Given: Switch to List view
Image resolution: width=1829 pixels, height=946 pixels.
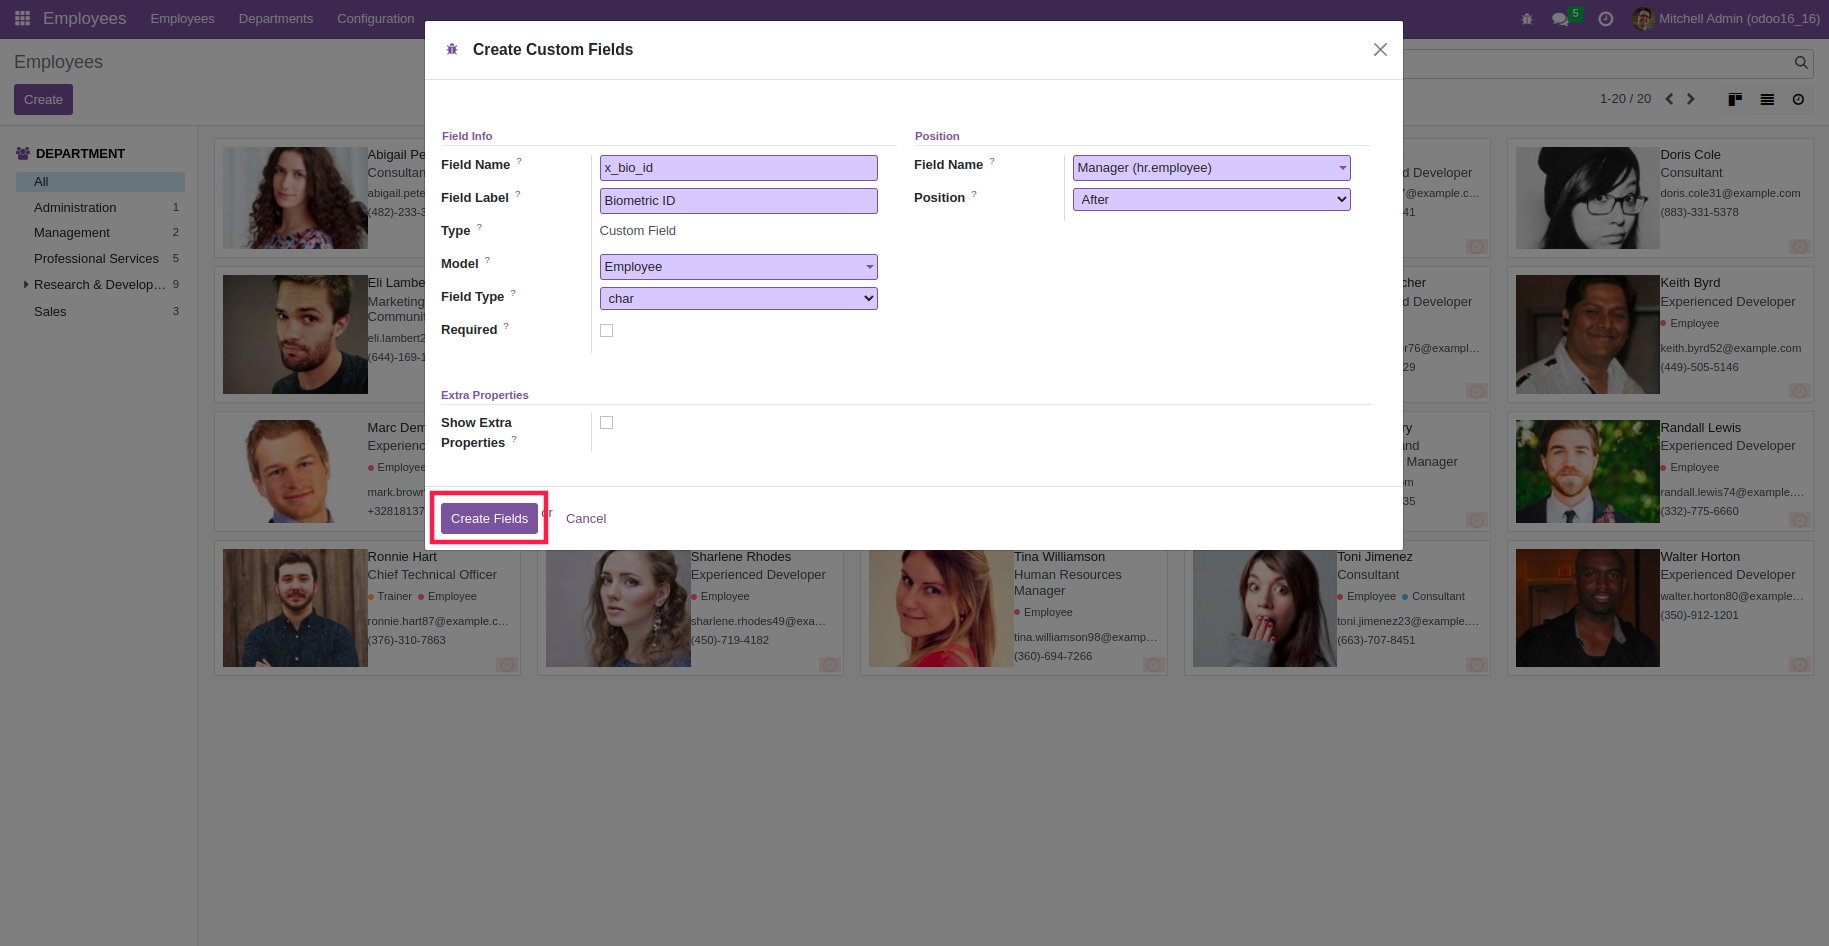Looking at the screenshot, I should point(1767,99).
